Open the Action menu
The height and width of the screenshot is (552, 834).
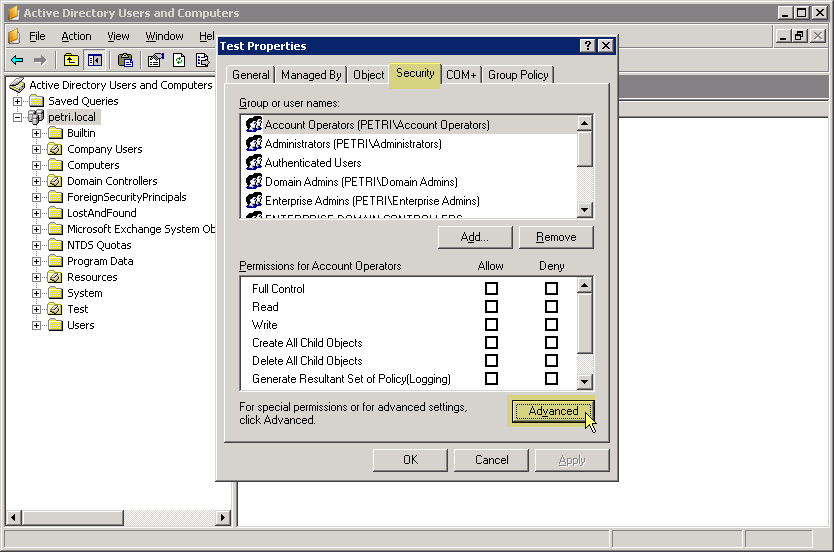76,36
